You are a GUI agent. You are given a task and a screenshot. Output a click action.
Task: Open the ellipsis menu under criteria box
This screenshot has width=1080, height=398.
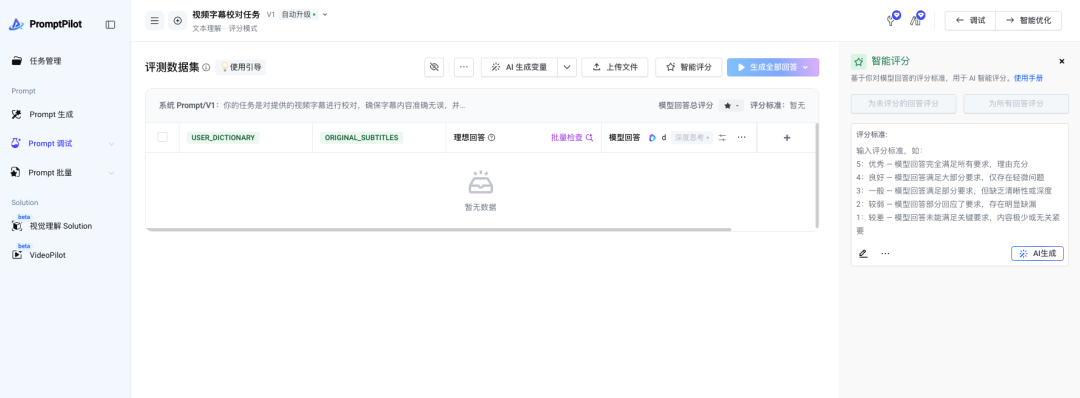[x=885, y=253]
